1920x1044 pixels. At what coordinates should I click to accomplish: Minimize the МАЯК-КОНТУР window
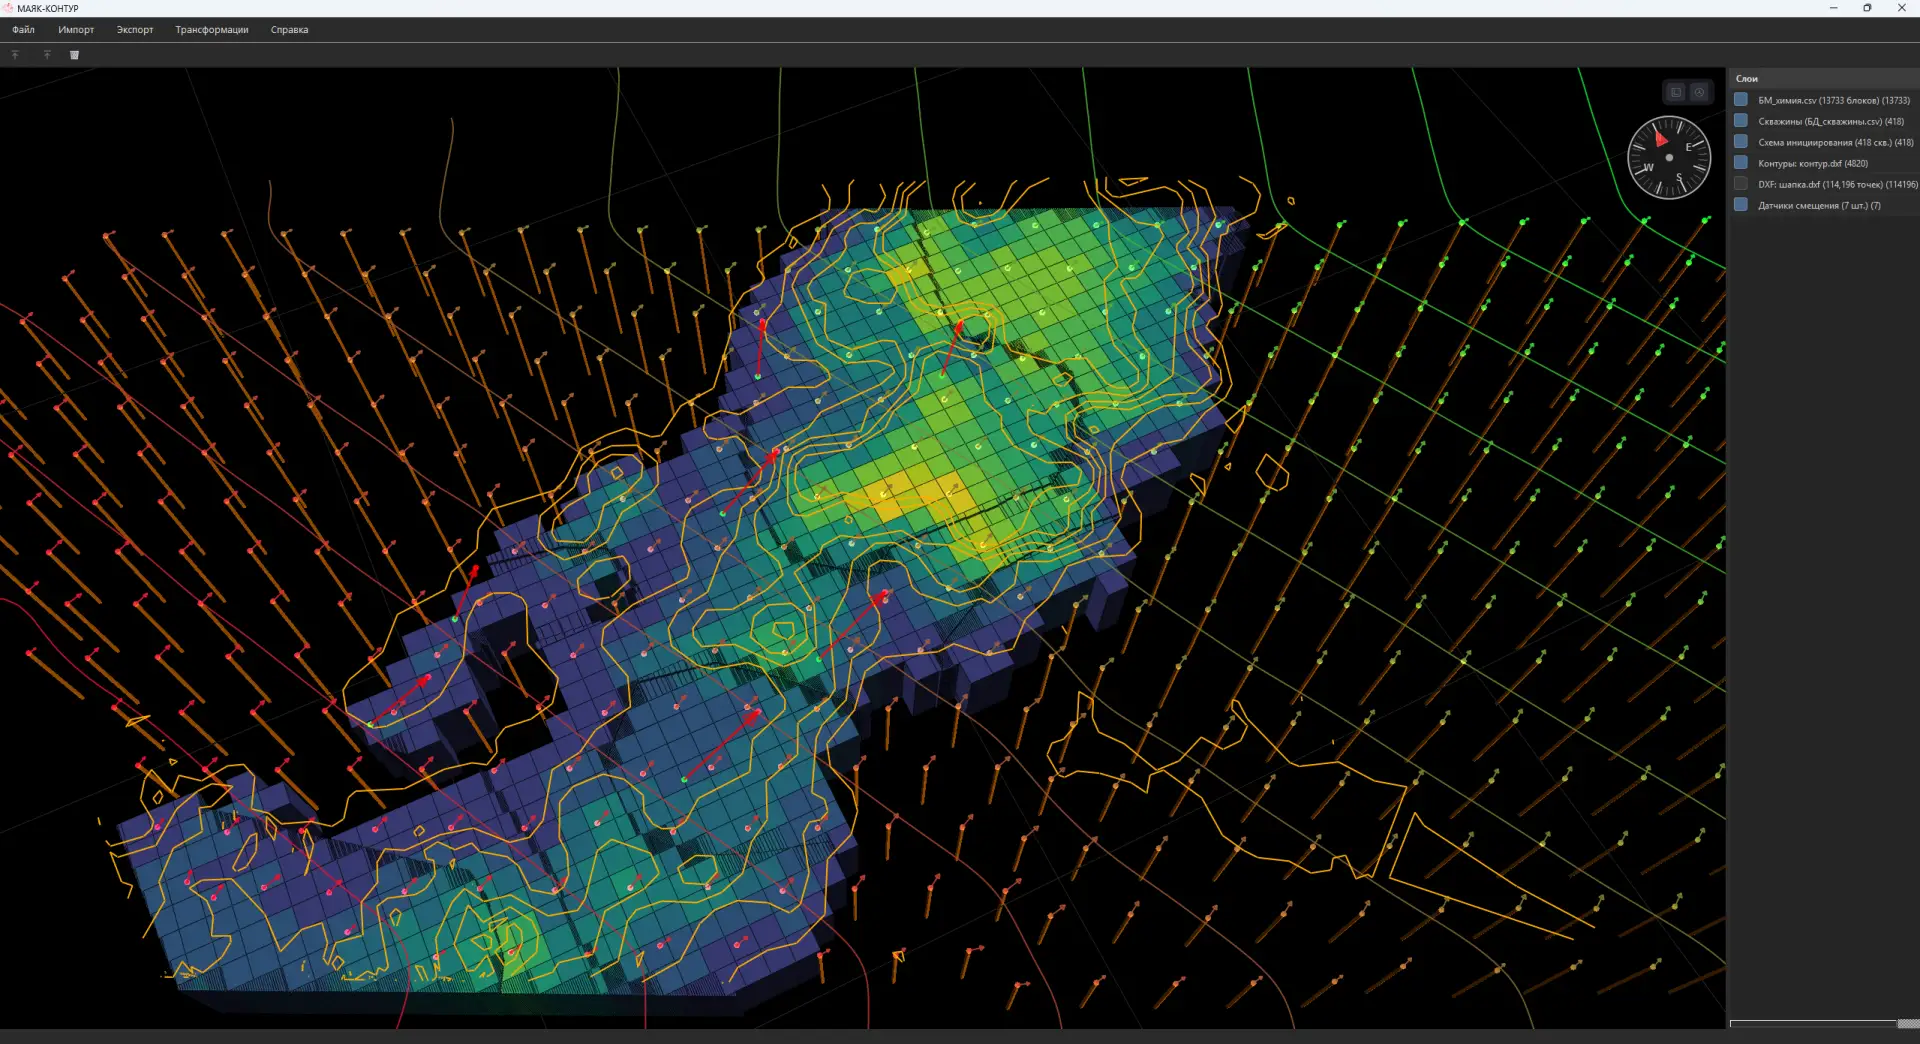1833,8
